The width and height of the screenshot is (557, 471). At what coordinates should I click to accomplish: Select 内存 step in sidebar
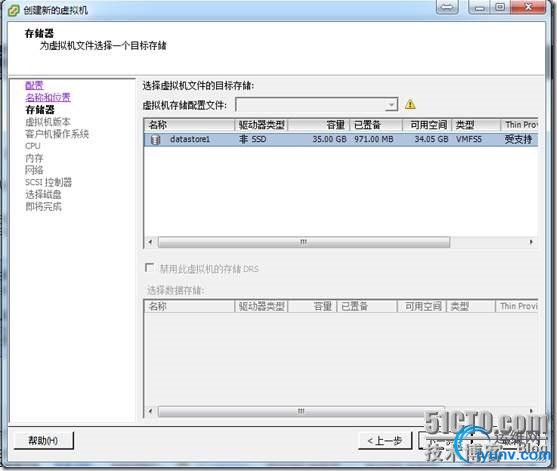[x=34, y=158]
